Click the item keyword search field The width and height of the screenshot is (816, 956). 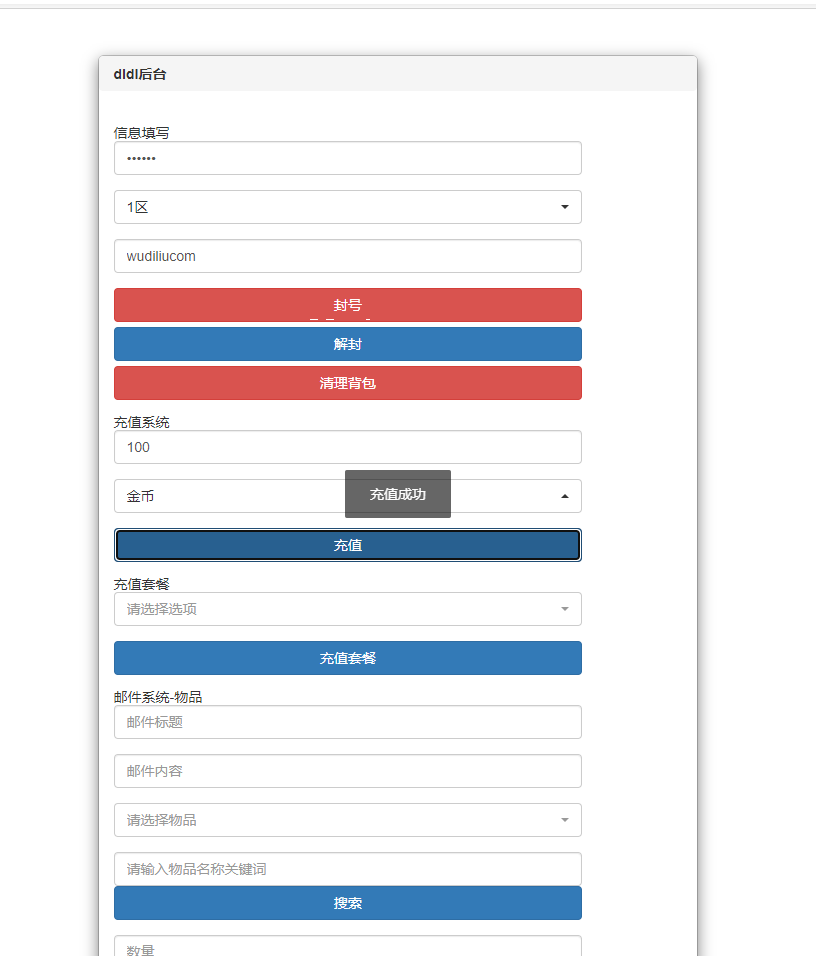tap(348, 869)
